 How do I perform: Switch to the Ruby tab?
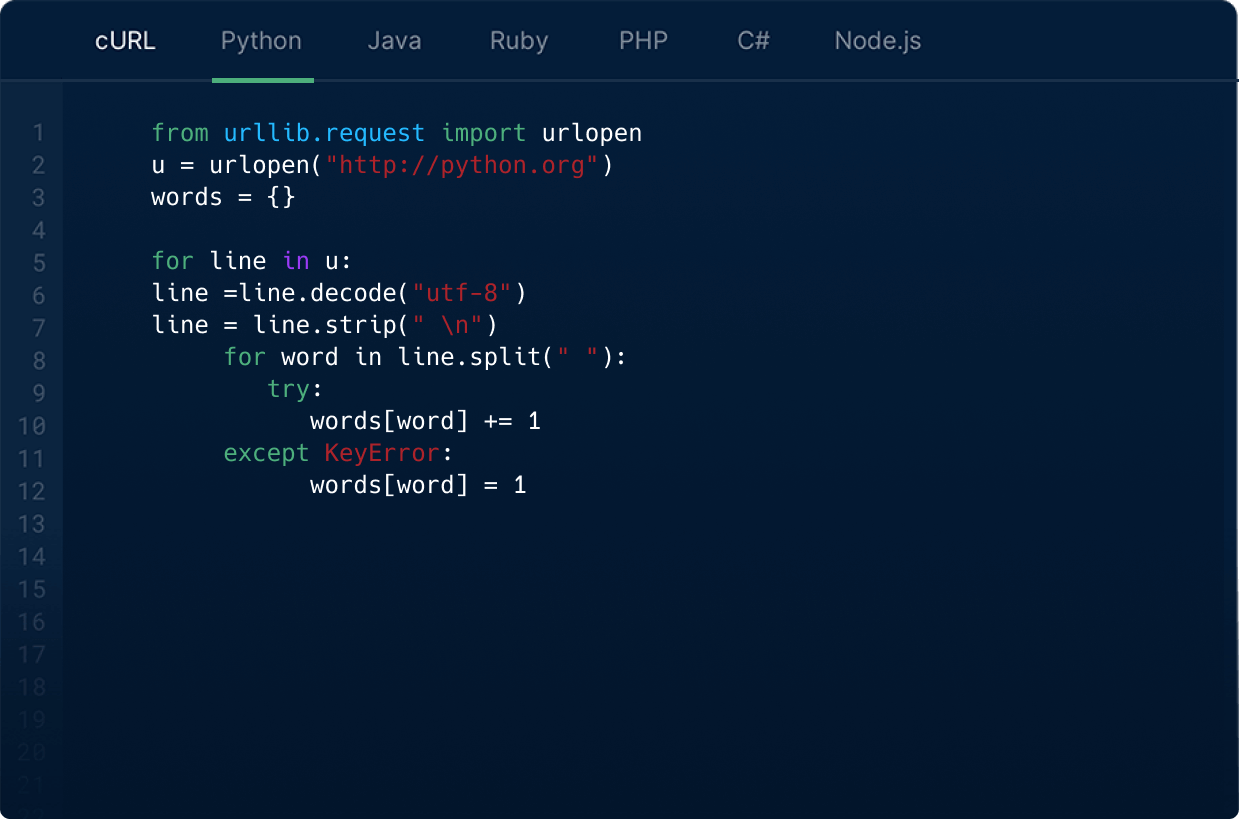[518, 40]
